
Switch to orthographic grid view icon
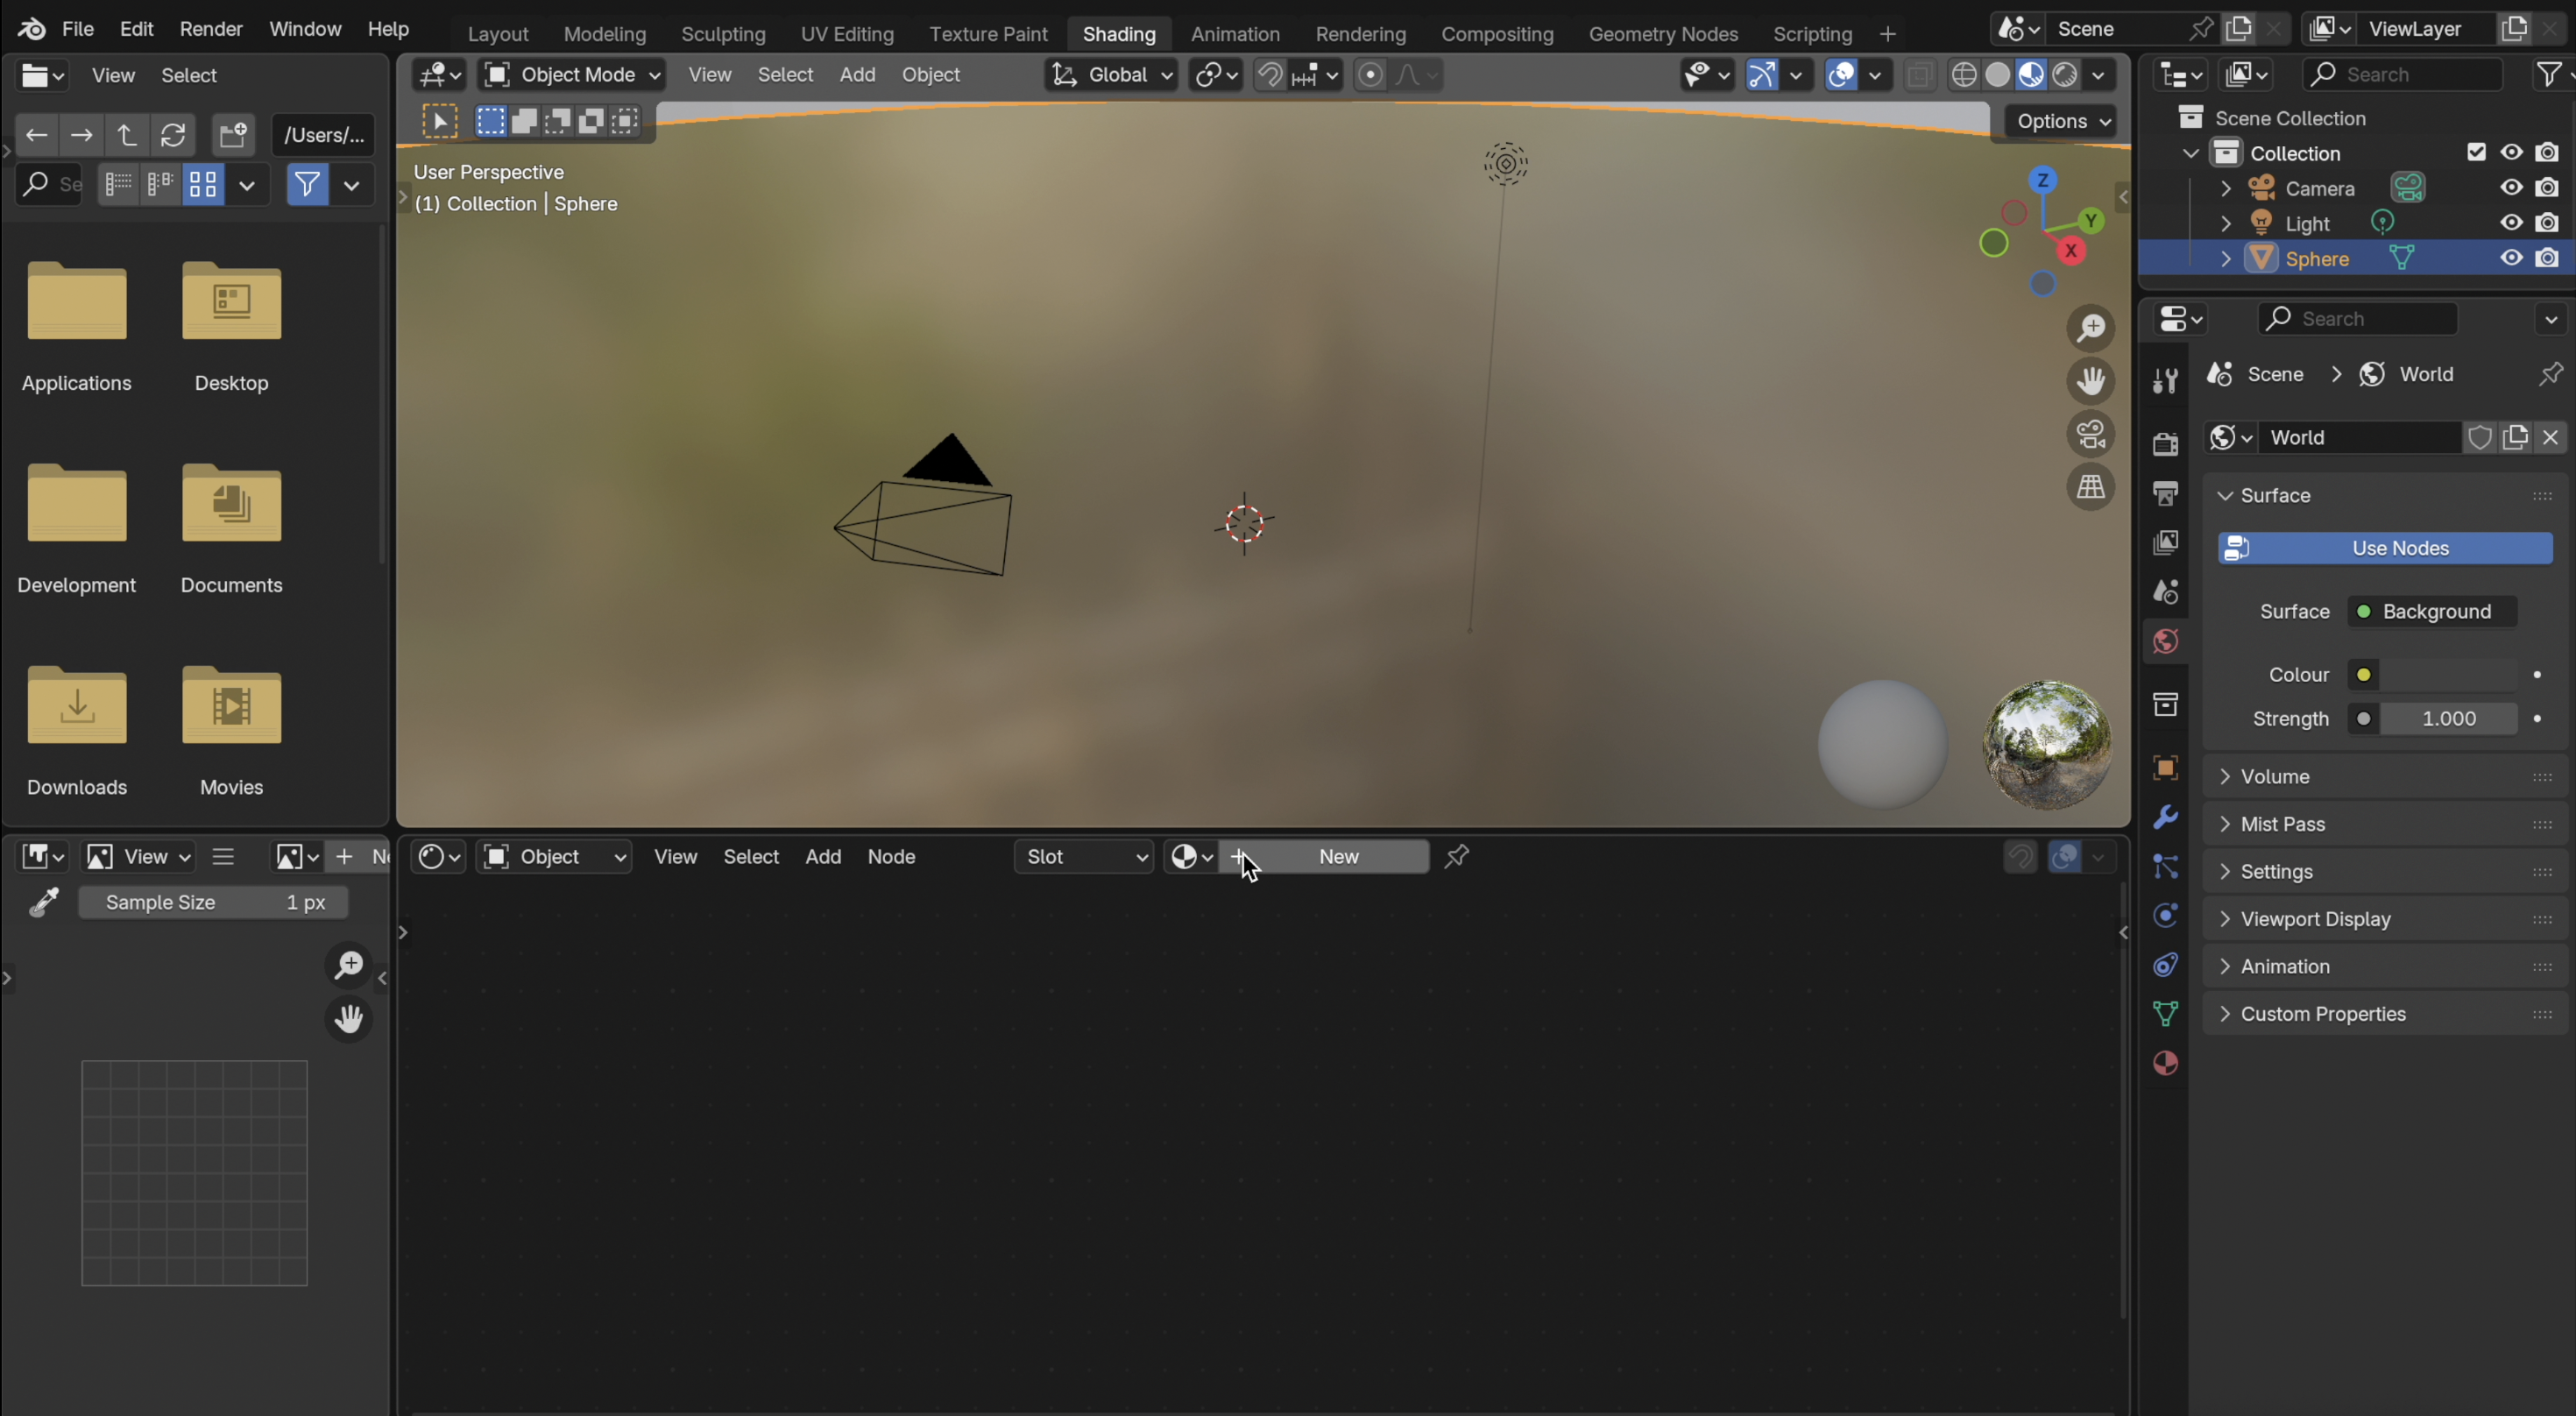[x=2090, y=488]
